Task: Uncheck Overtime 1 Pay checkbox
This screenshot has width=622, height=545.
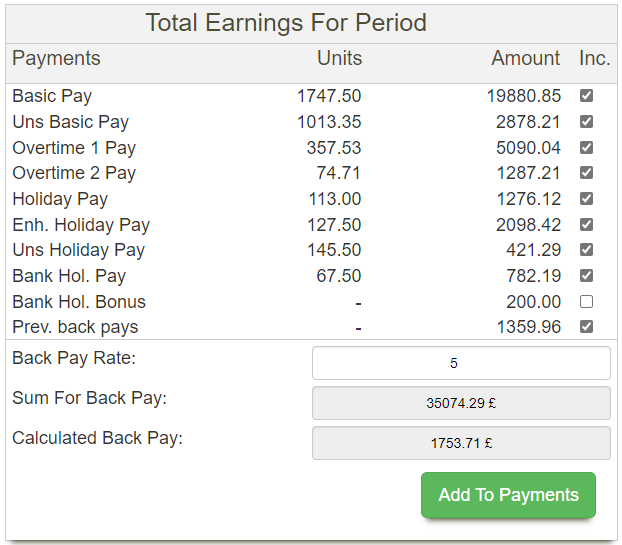Action: [587, 147]
